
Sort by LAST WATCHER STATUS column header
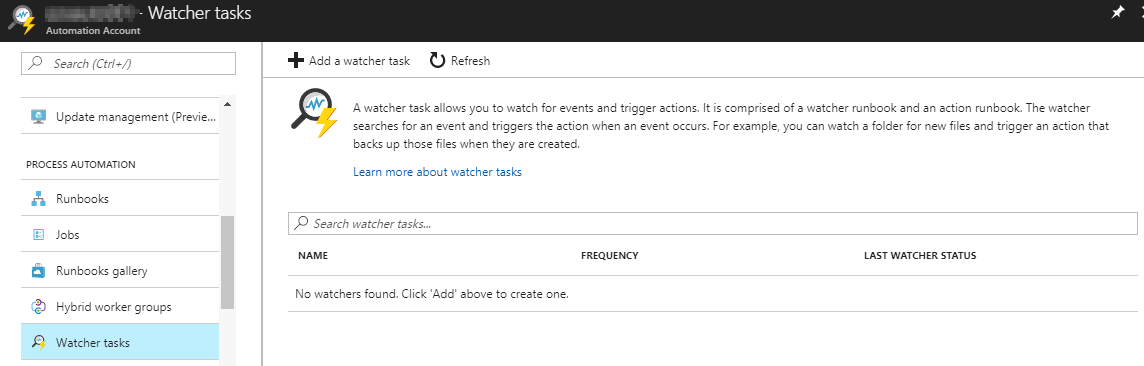pyautogui.click(x=920, y=256)
